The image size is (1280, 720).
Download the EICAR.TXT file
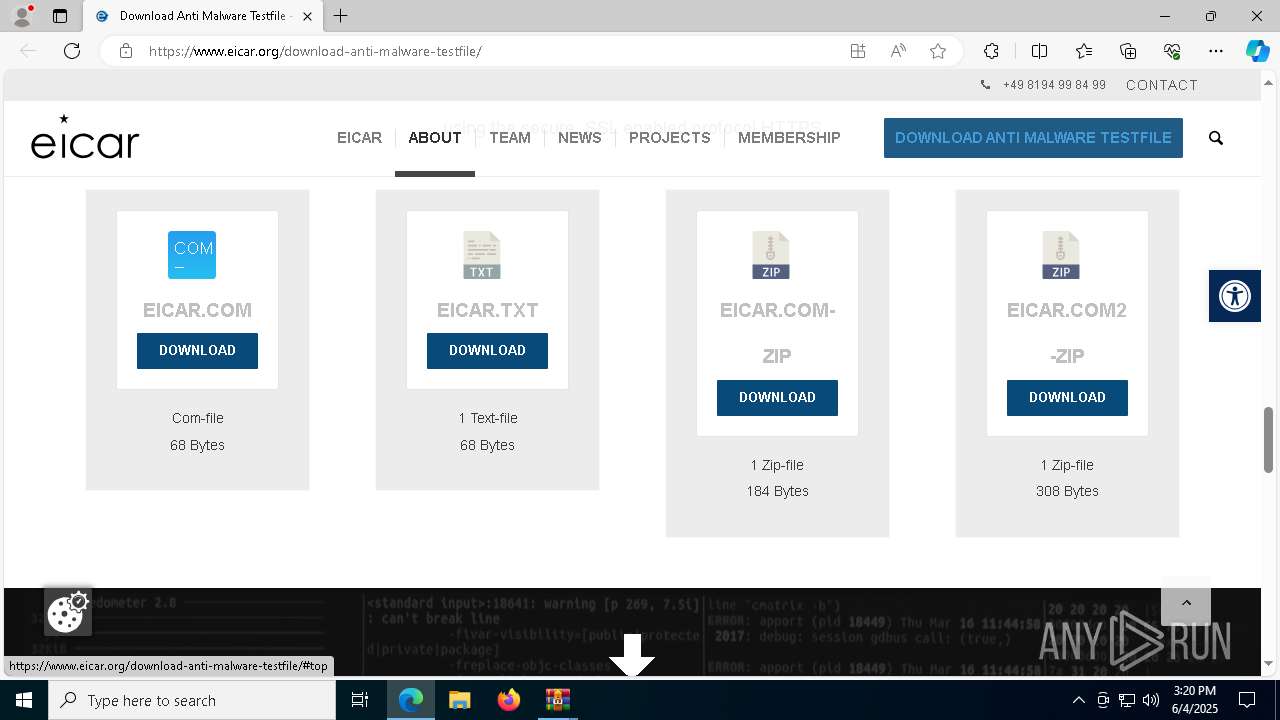487,350
